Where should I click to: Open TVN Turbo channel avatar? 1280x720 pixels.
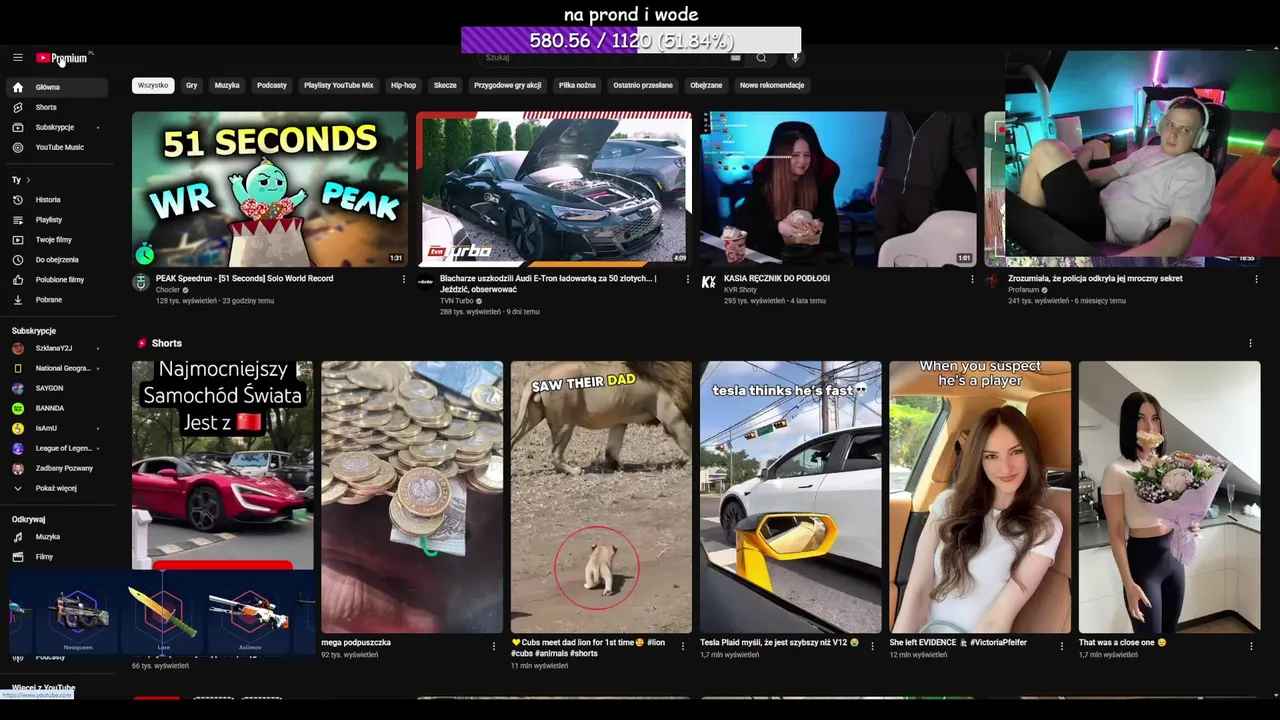click(x=425, y=283)
